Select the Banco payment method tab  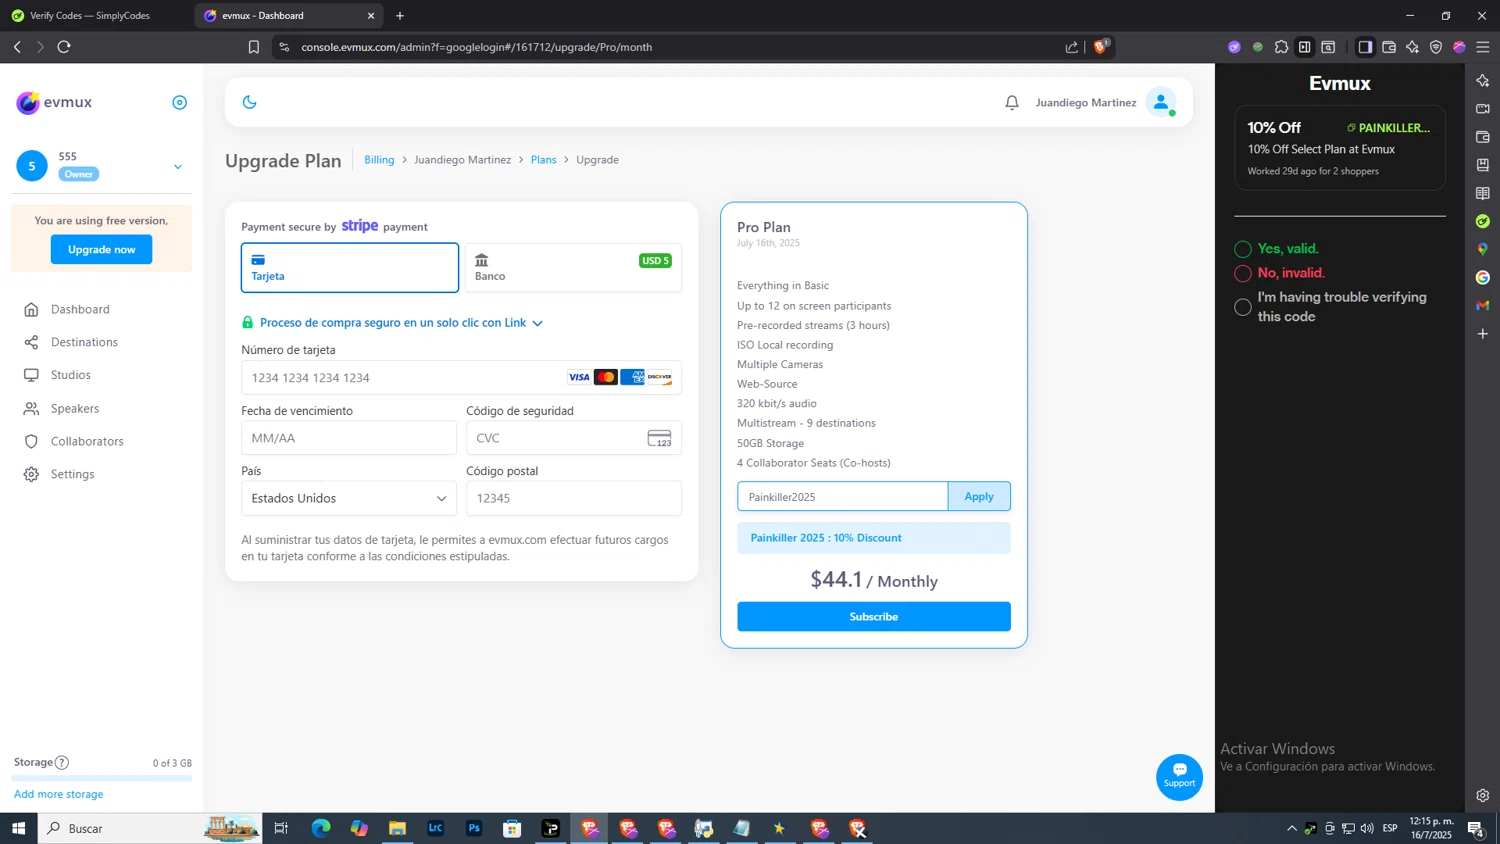click(x=573, y=267)
